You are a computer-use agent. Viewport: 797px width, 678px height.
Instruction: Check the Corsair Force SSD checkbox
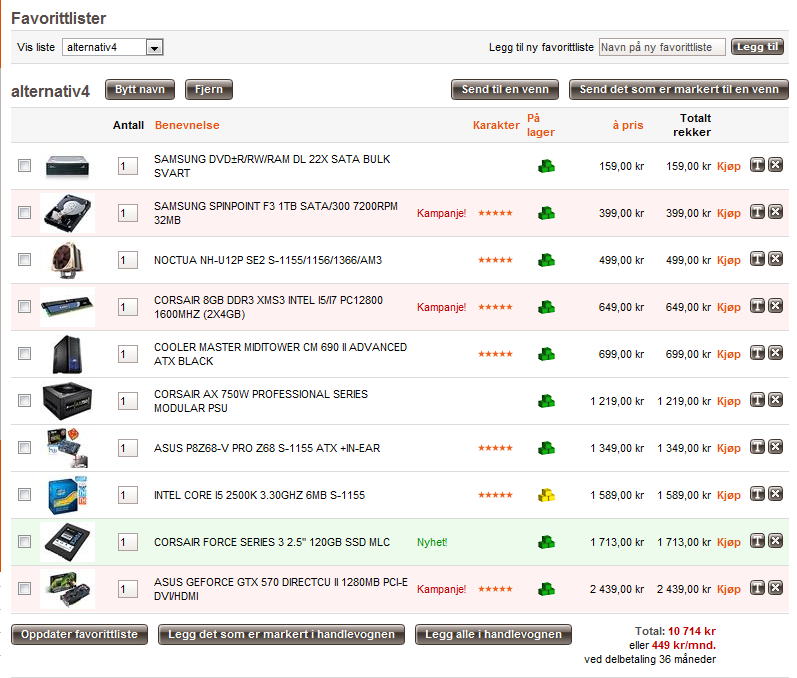tap(24, 542)
